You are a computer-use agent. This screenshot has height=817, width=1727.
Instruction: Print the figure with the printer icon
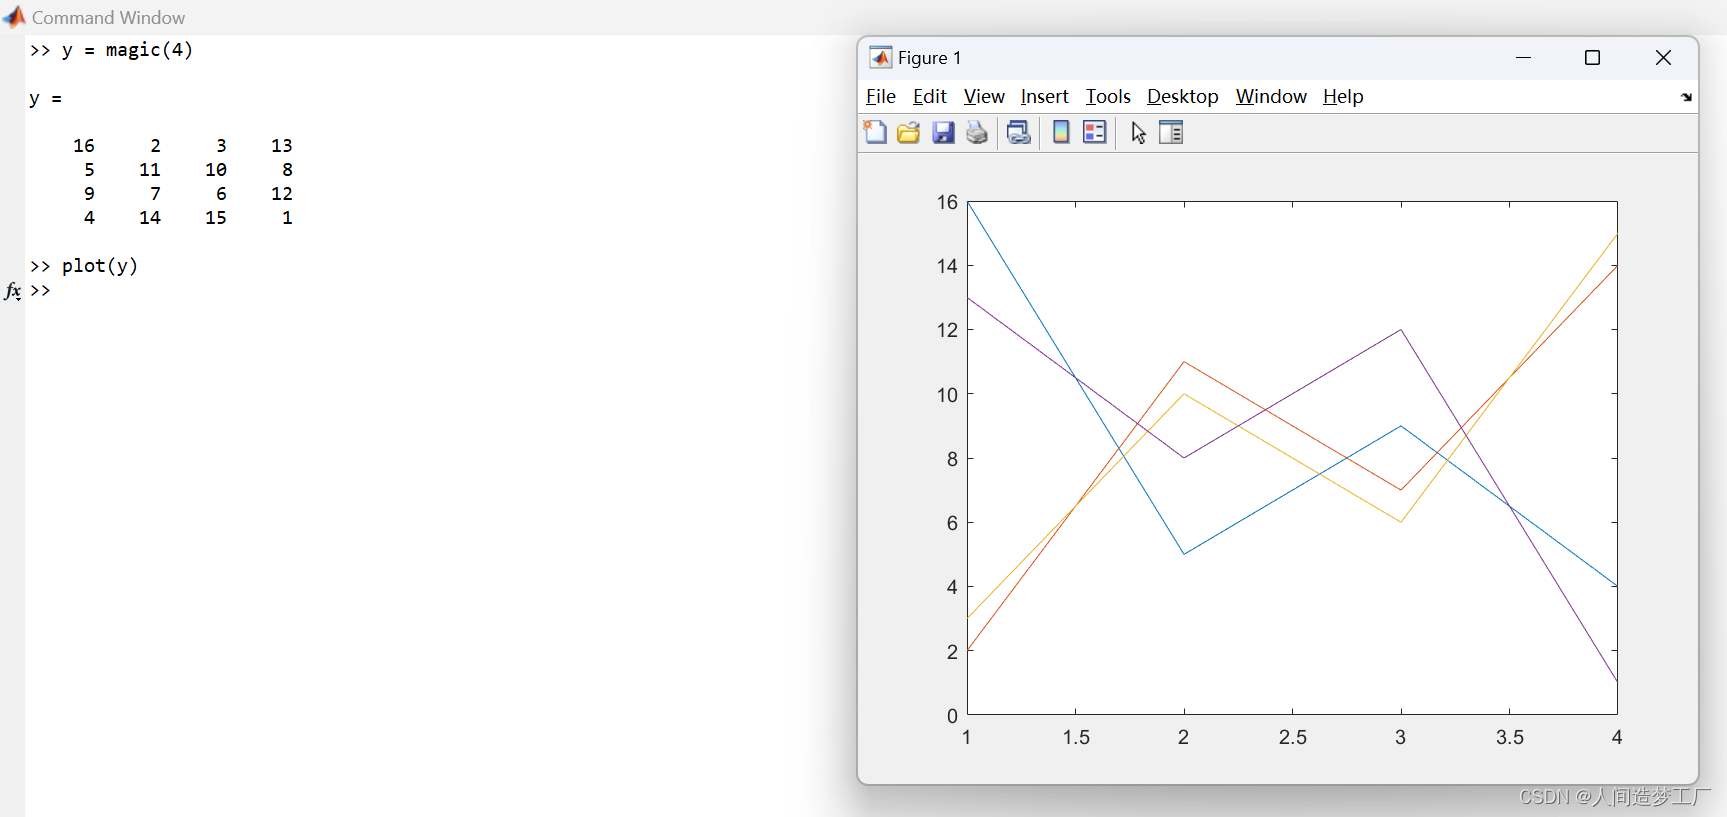pyautogui.click(x=977, y=132)
